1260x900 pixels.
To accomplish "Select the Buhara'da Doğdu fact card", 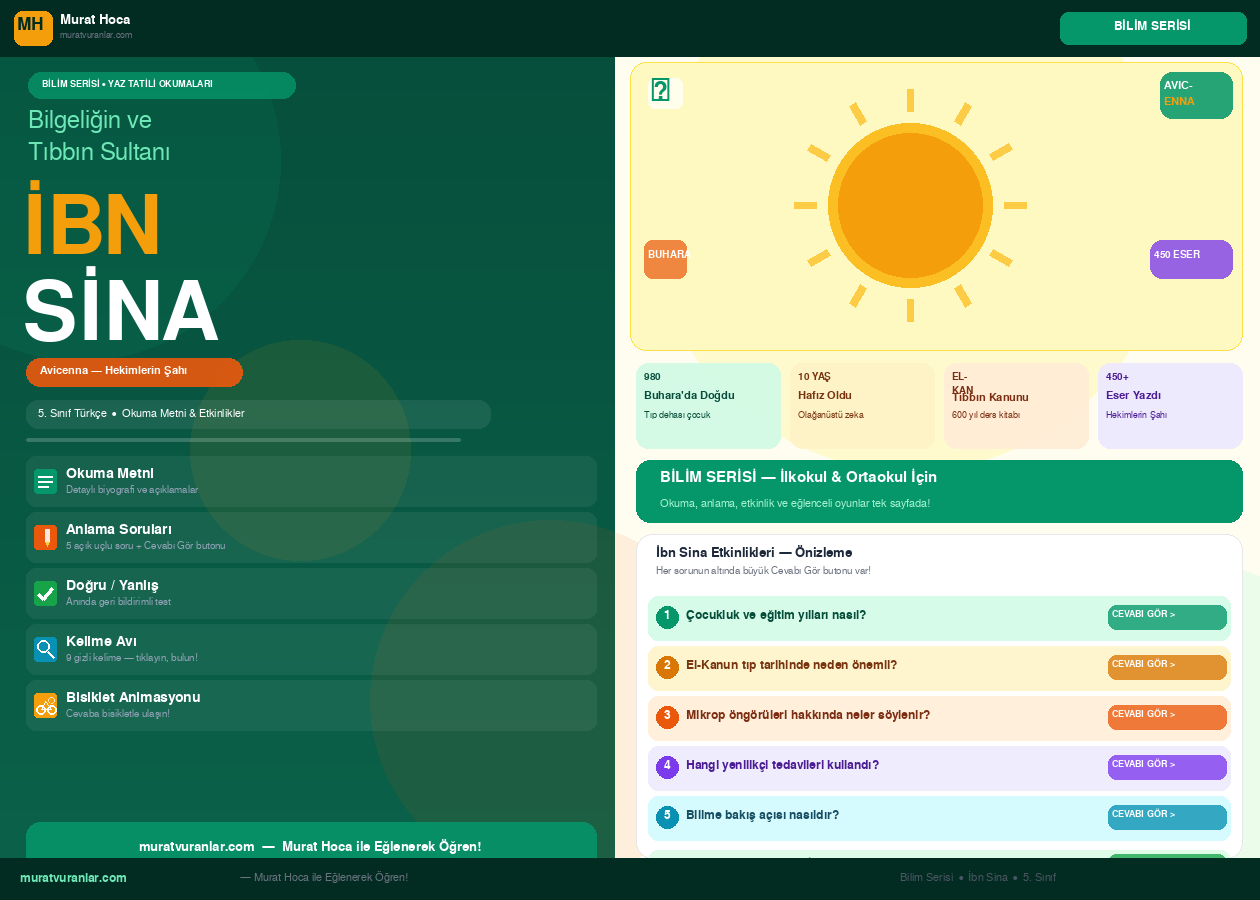I will pyautogui.click(x=708, y=406).
